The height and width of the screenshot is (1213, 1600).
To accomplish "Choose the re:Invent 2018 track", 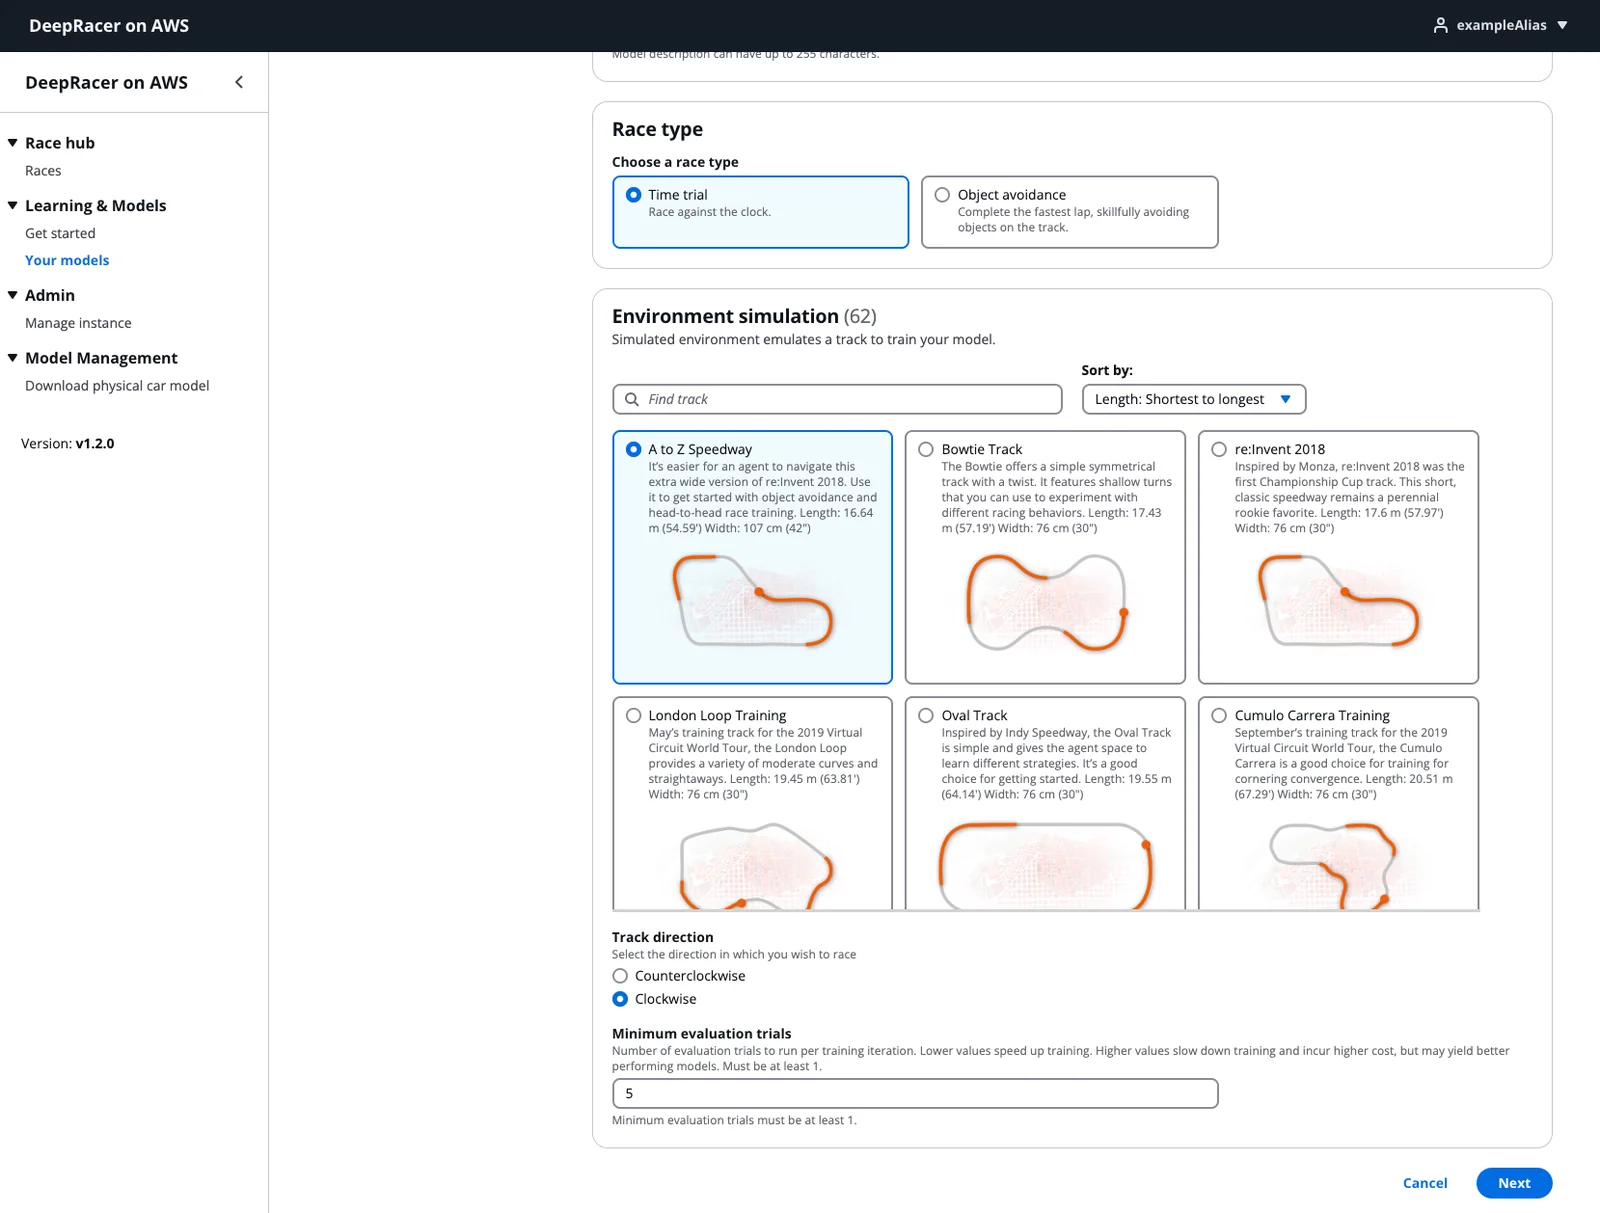I will click(x=1219, y=450).
